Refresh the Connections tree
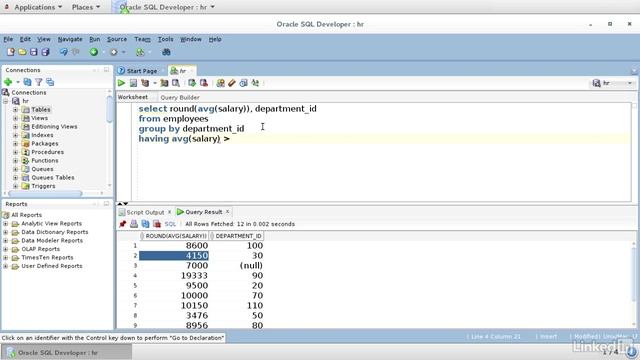 27,82
